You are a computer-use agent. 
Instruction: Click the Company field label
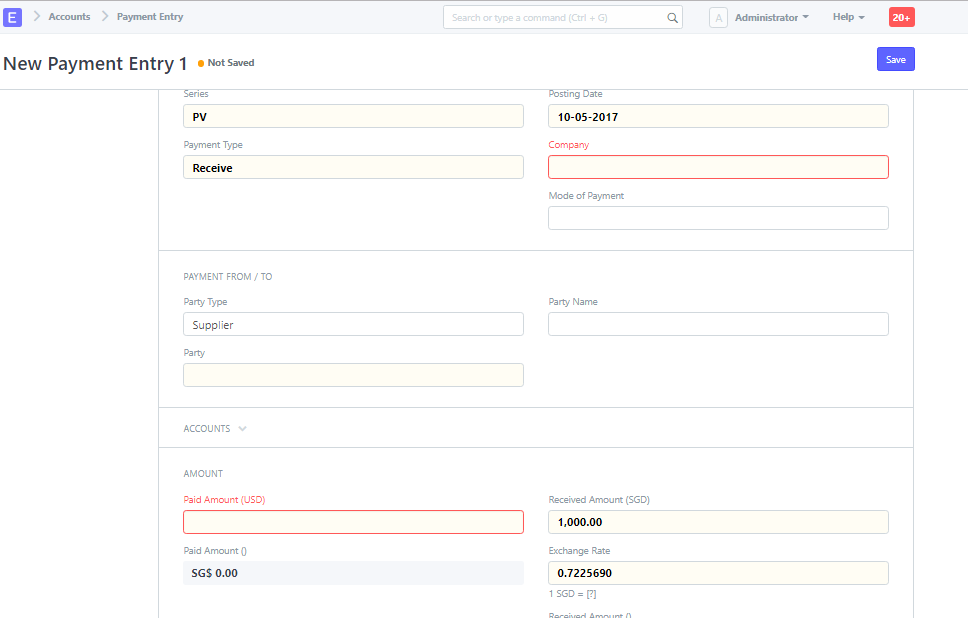tap(569, 144)
